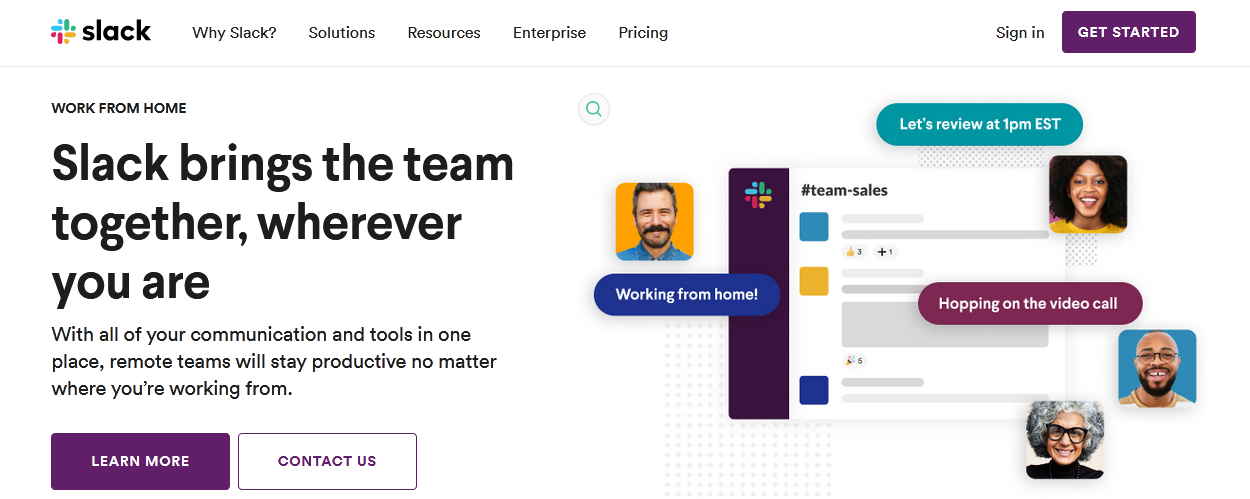The height and width of the screenshot is (499, 1250).
Task: Click the thumbs up reaction emoji
Action: tap(853, 252)
